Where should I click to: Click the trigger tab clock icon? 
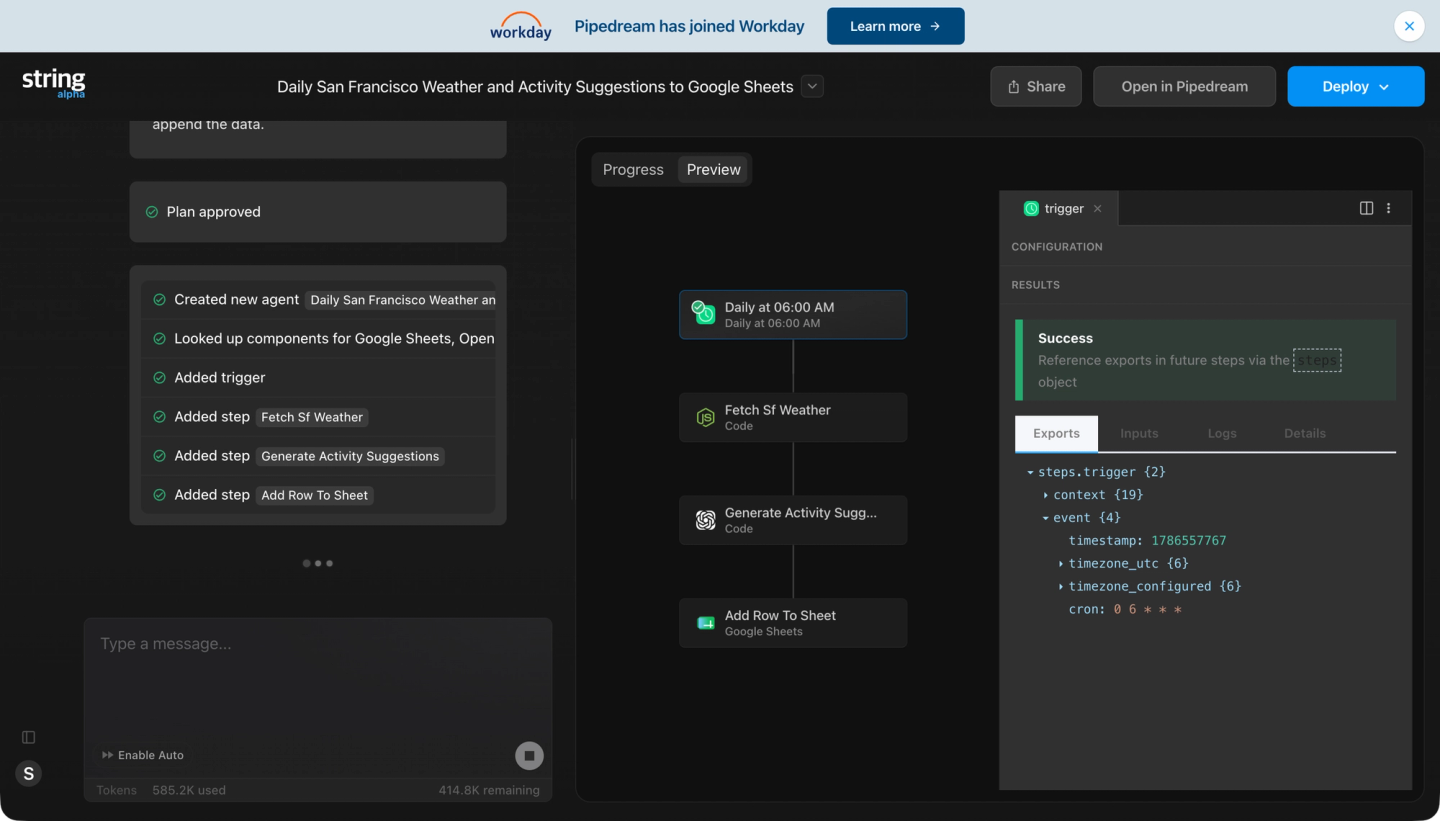[1031, 209]
